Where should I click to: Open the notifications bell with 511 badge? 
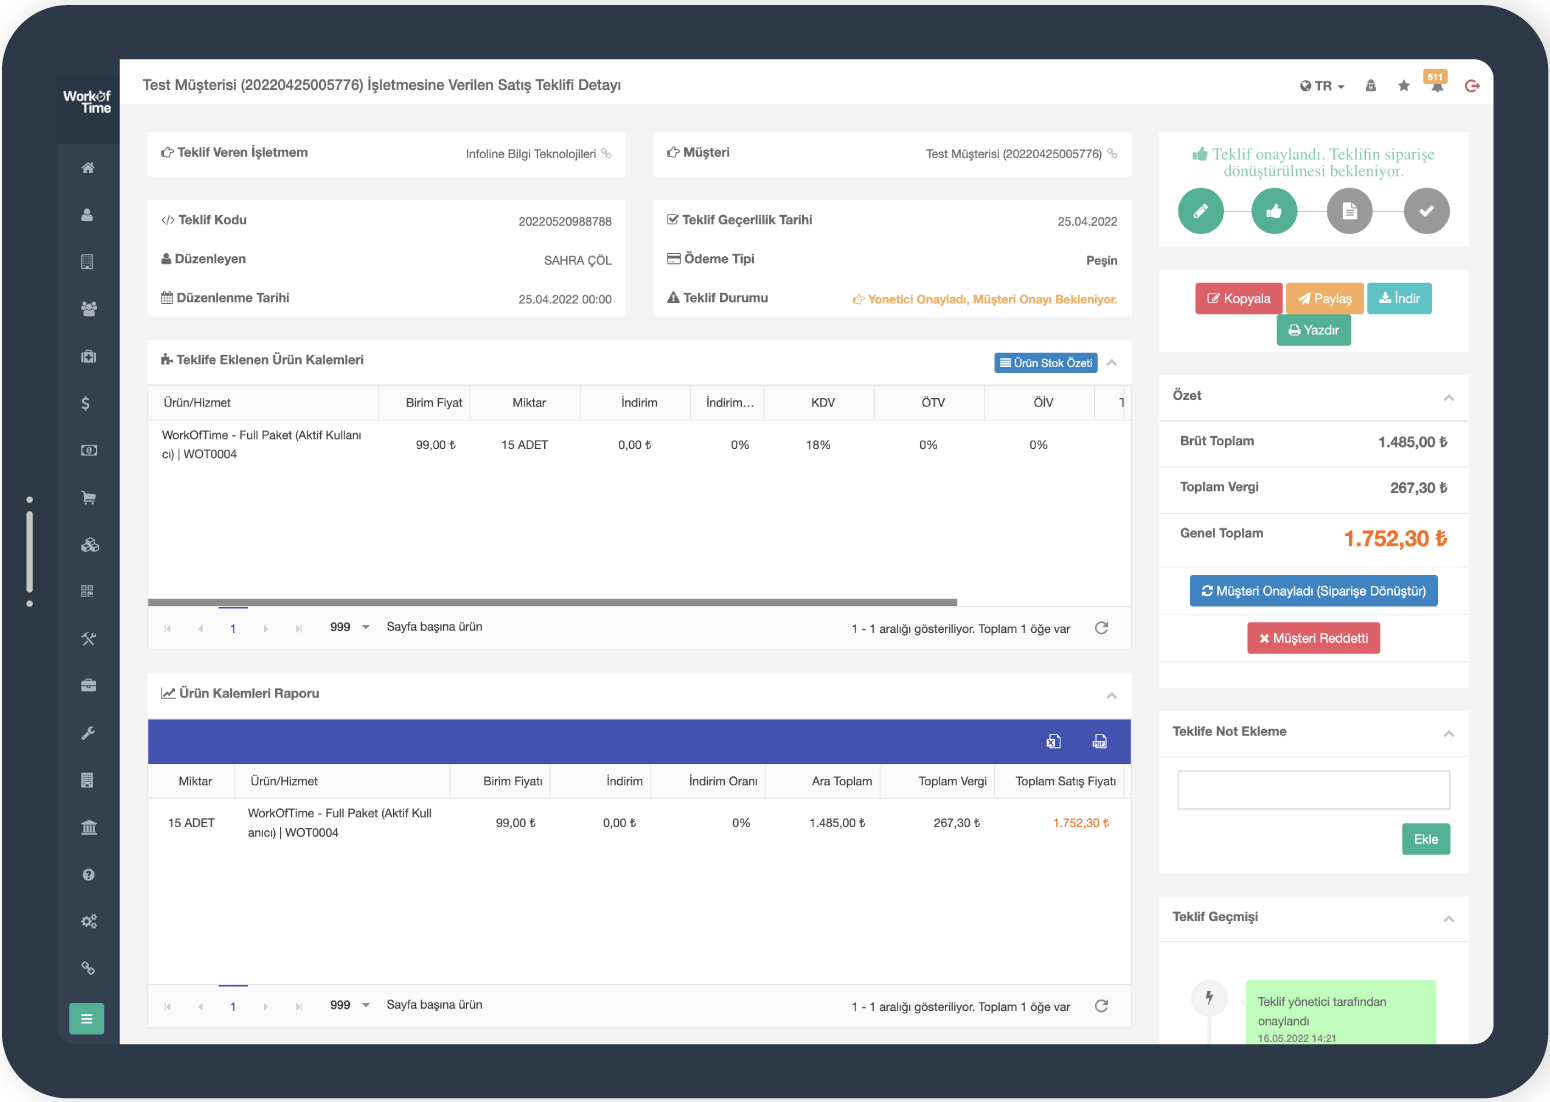click(1436, 84)
